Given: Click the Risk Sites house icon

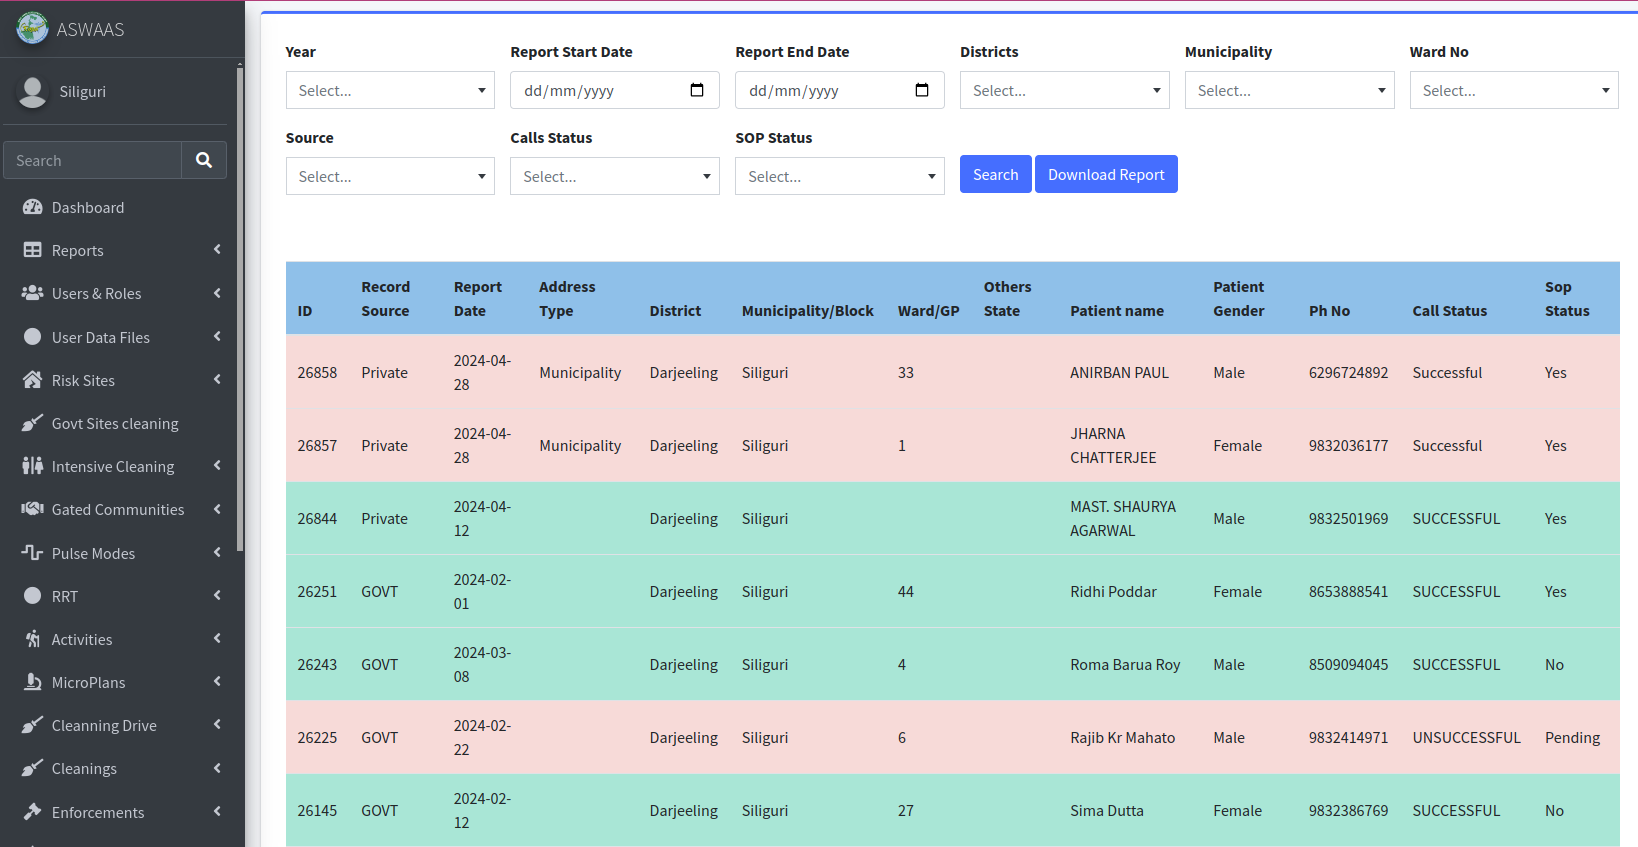Looking at the screenshot, I should [x=33, y=380].
